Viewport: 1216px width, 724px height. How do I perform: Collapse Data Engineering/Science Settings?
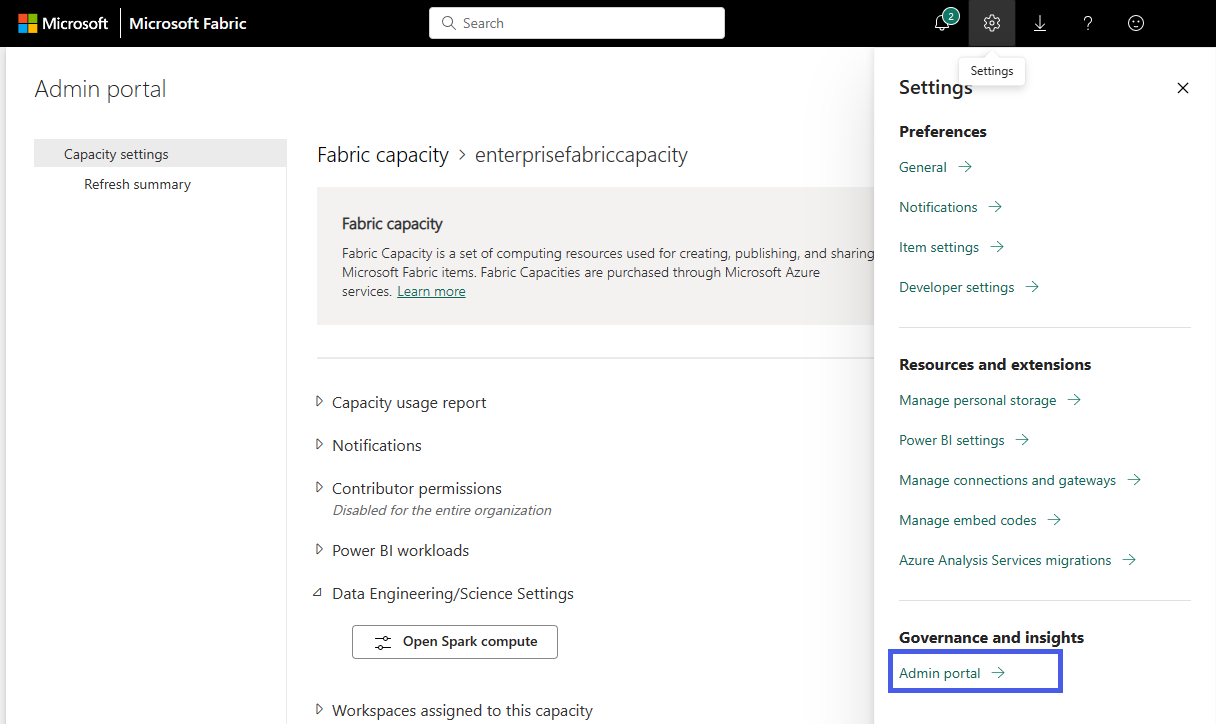pyautogui.click(x=320, y=593)
